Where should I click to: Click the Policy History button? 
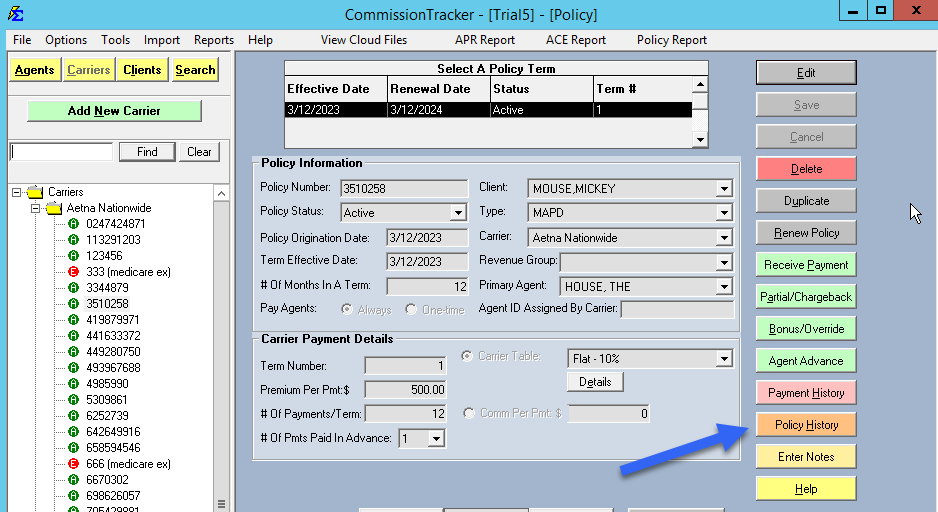(806, 425)
